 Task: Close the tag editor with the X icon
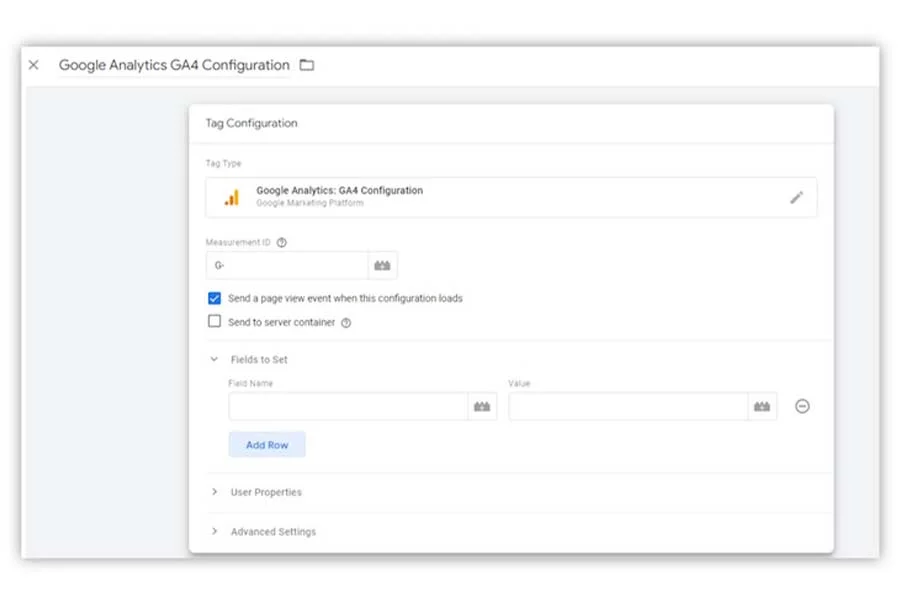(x=34, y=65)
